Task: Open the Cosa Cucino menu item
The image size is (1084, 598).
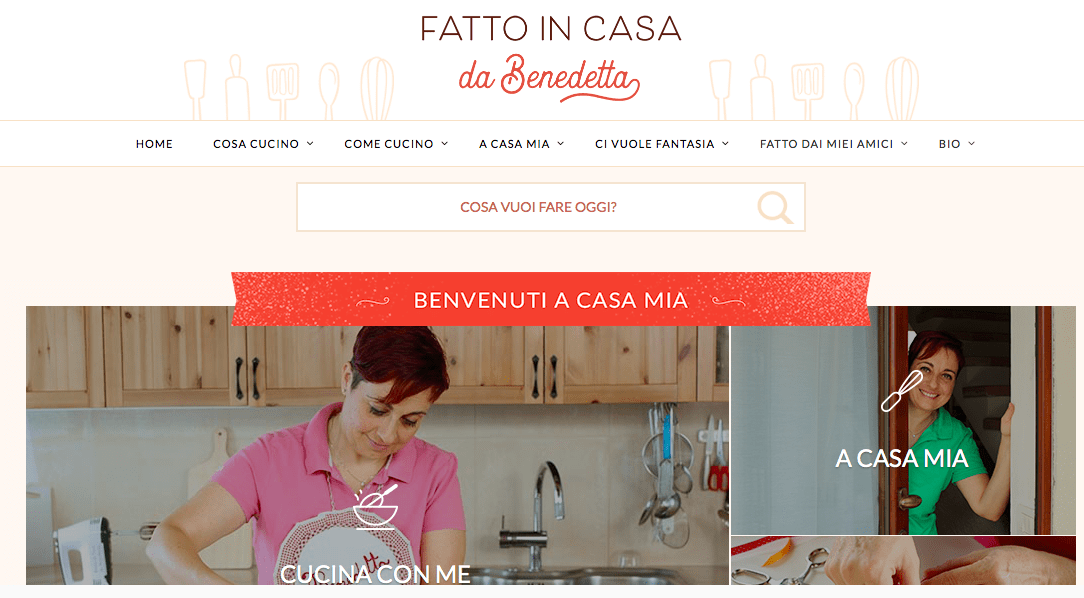Action: (x=256, y=144)
